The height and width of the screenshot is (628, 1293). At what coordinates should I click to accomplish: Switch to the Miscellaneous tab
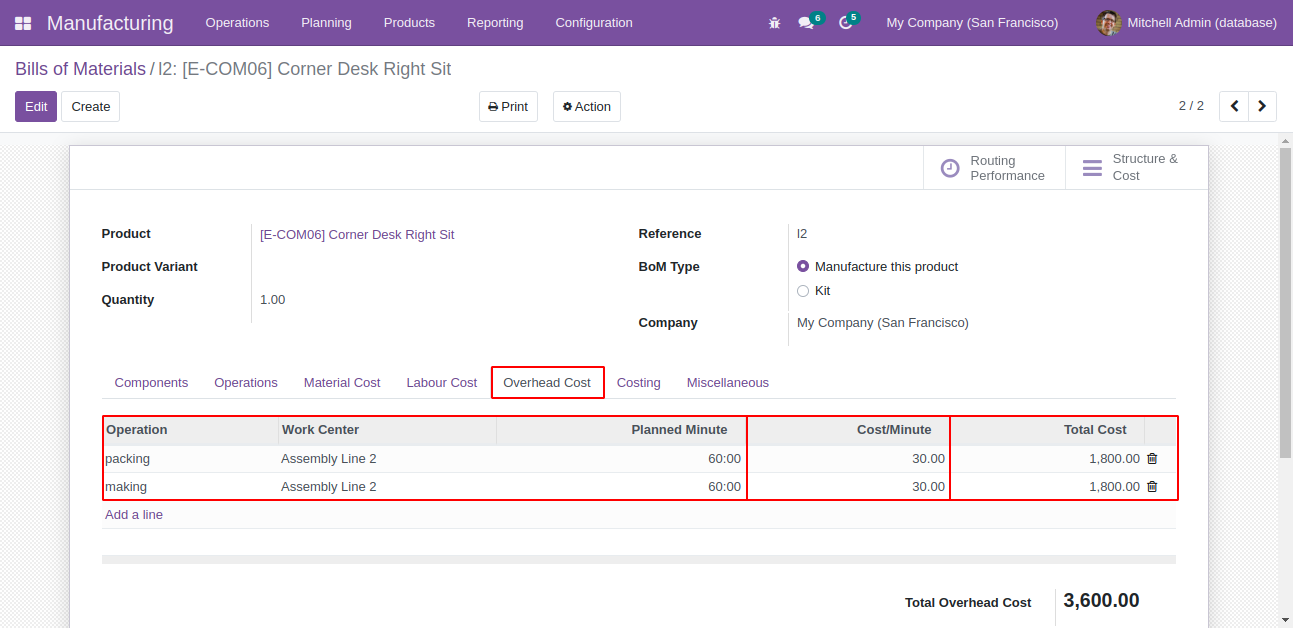click(x=728, y=383)
